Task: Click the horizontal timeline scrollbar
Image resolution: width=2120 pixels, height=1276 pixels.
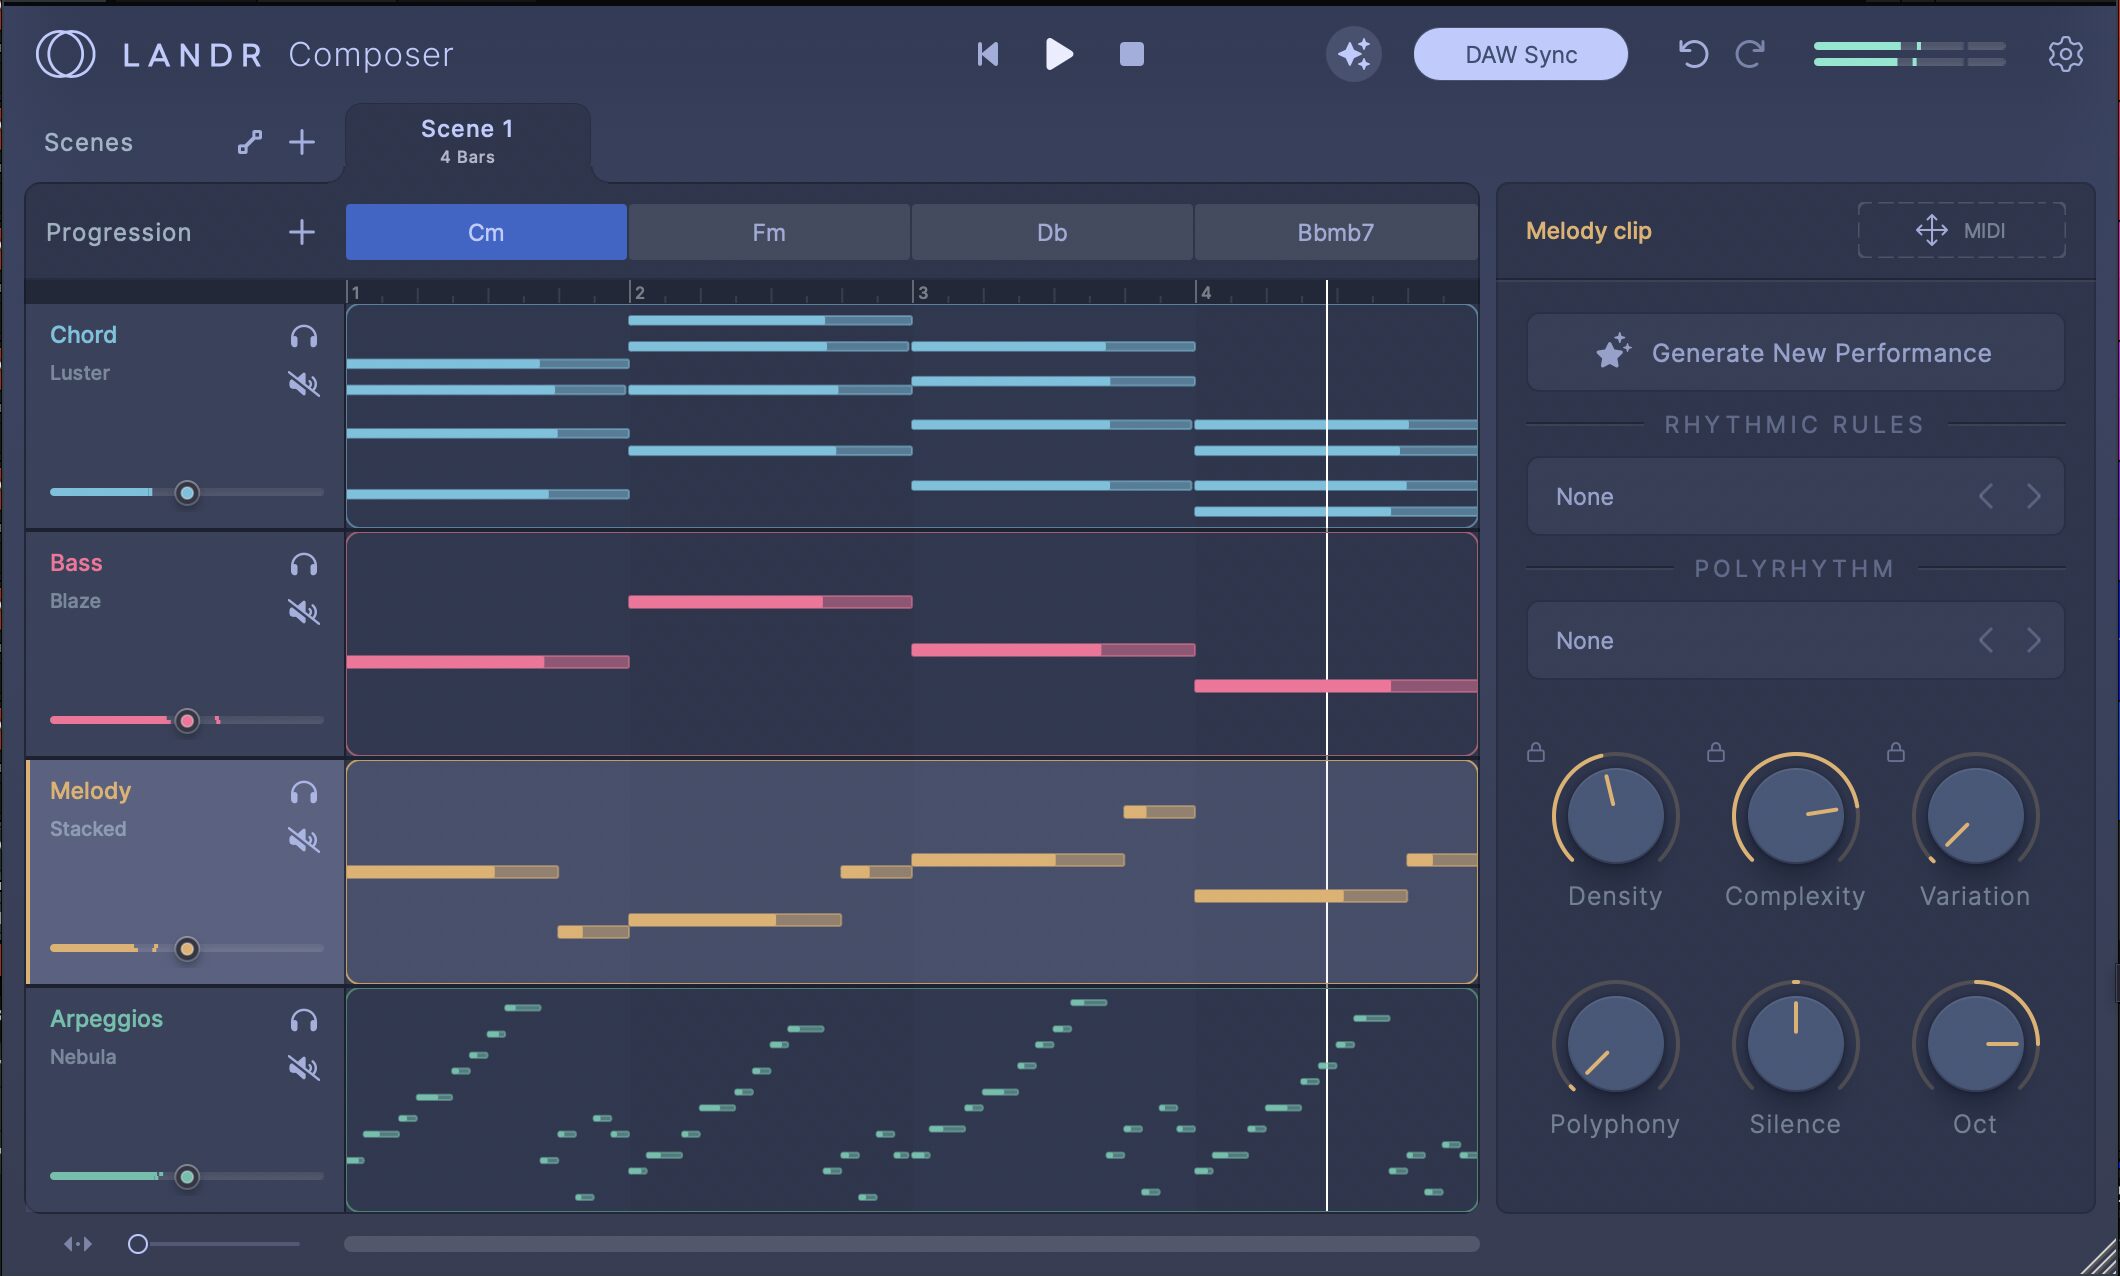Action: (911, 1244)
